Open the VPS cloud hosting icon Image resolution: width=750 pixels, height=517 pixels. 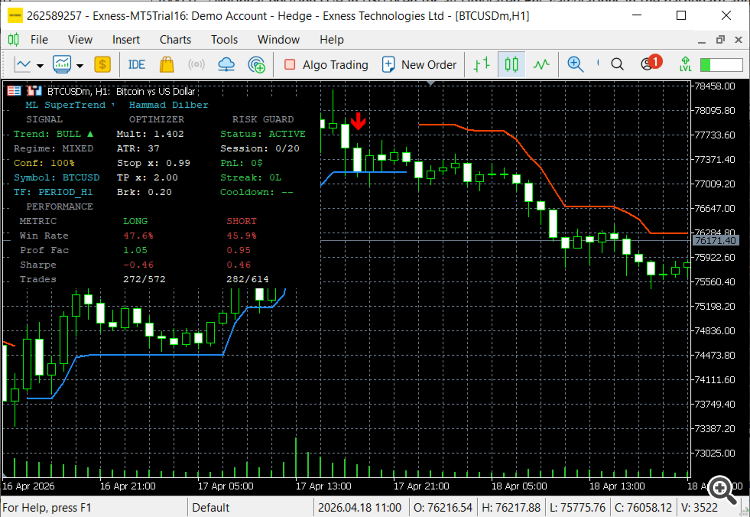(226, 64)
